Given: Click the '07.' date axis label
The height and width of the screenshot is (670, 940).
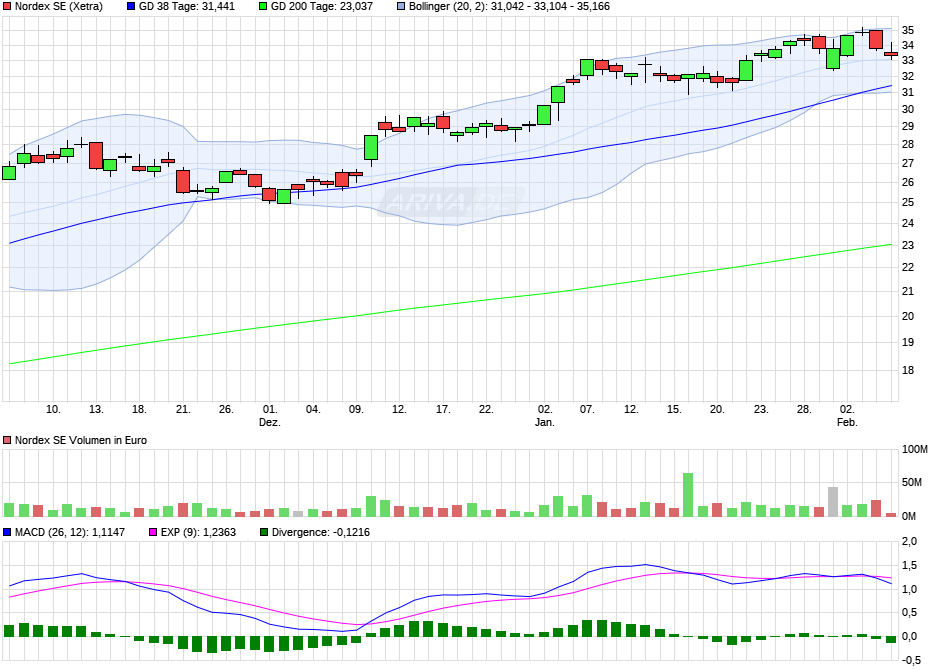Looking at the screenshot, I should (x=587, y=409).
